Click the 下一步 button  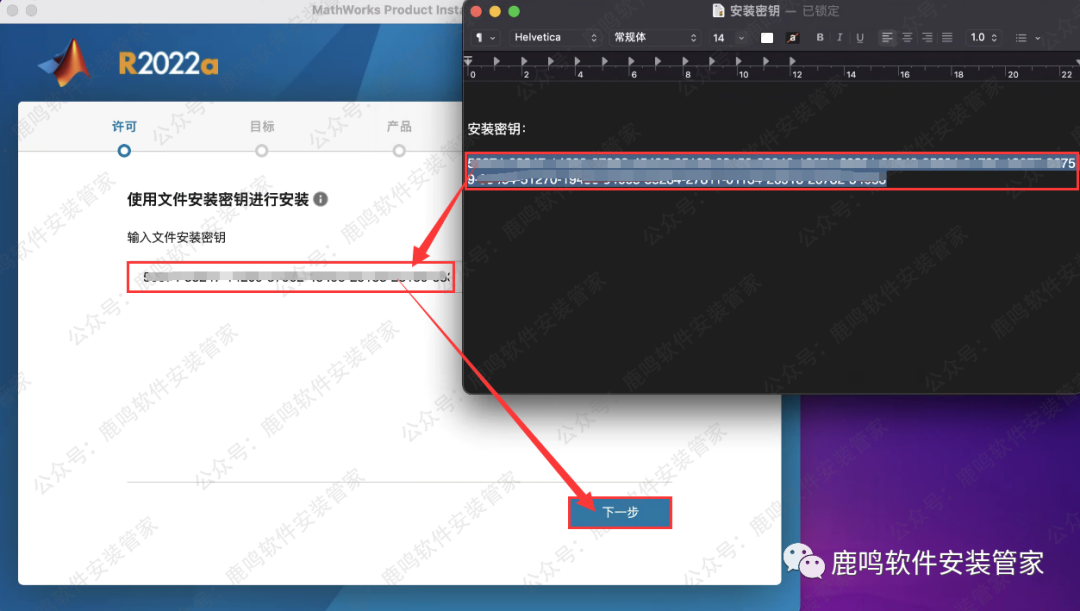[620, 512]
